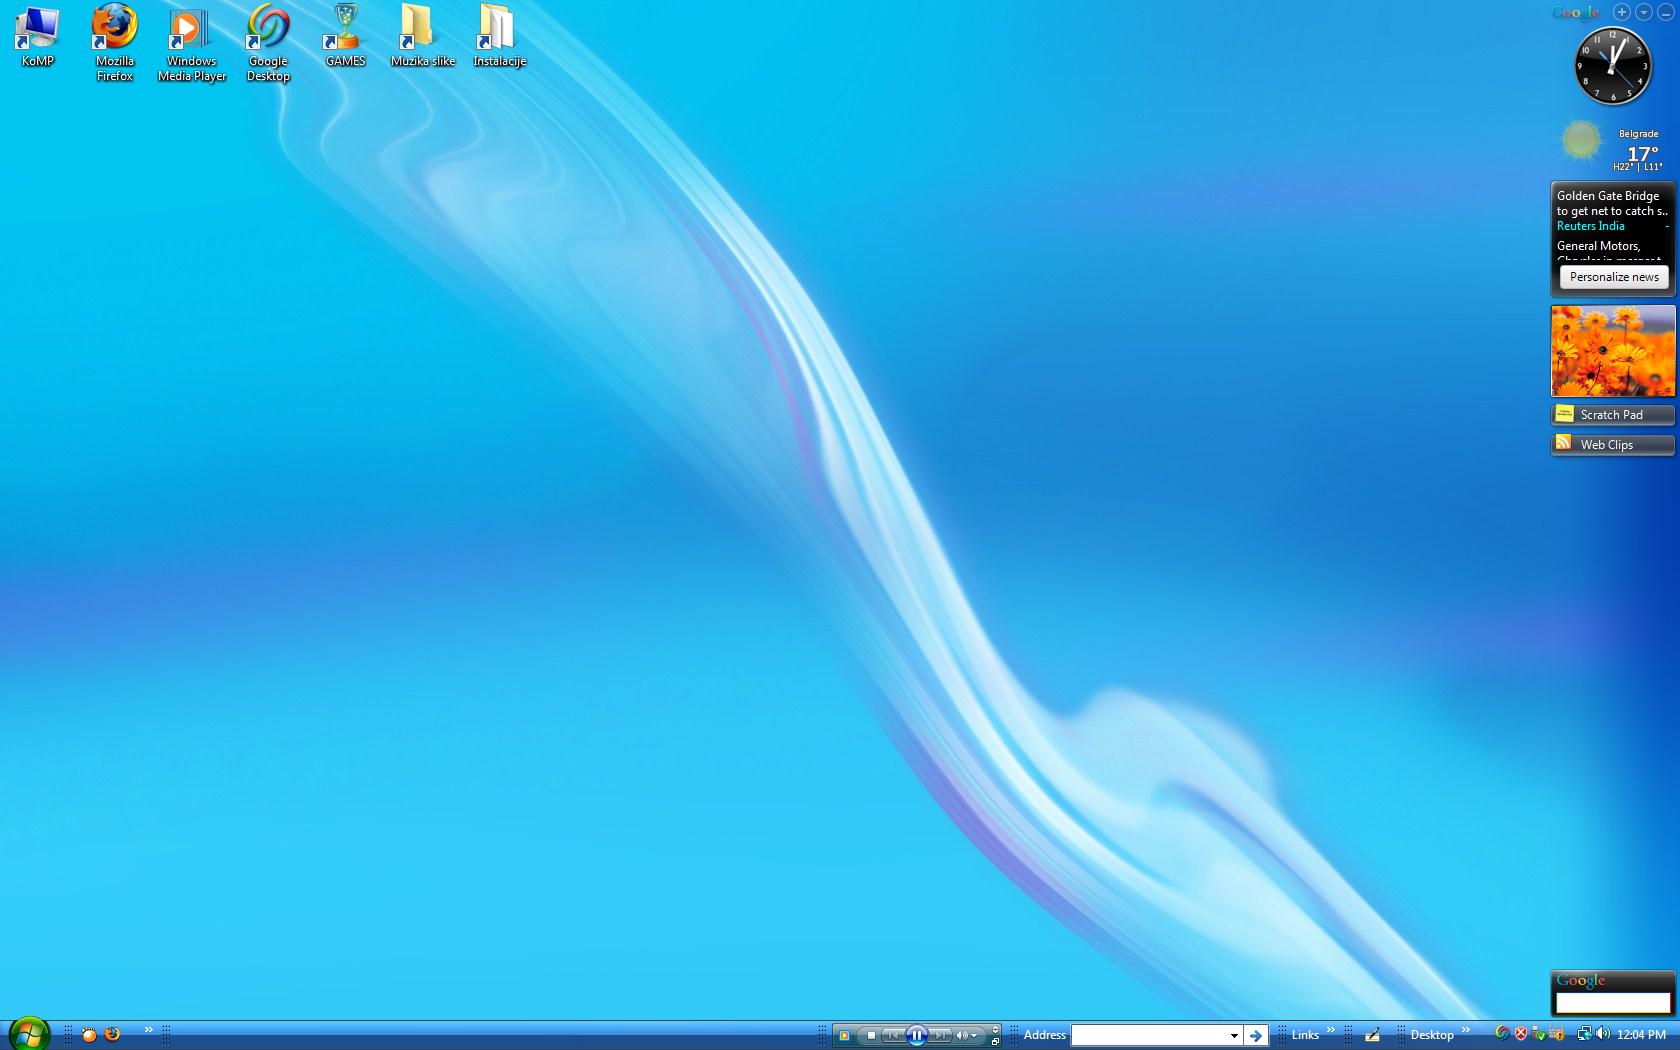
Task: Select the Google Desktop shortcut icon
Action: (x=268, y=44)
